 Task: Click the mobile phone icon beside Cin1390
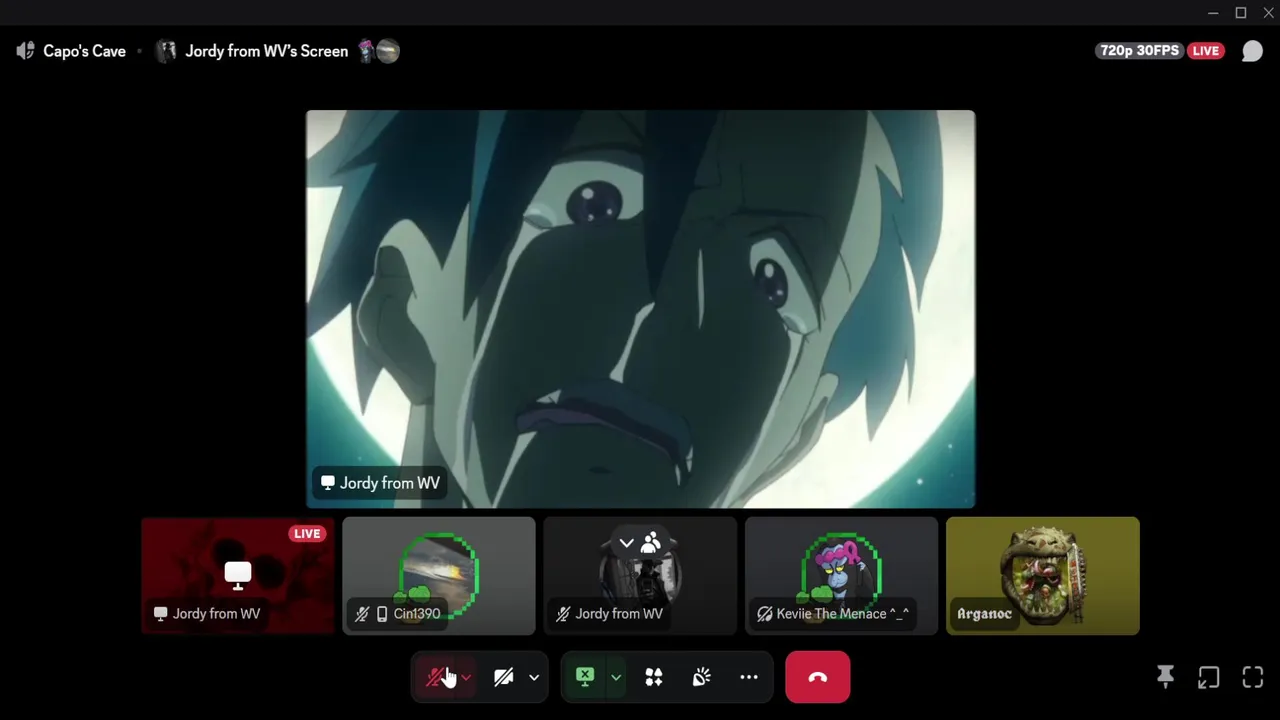click(382, 614)
